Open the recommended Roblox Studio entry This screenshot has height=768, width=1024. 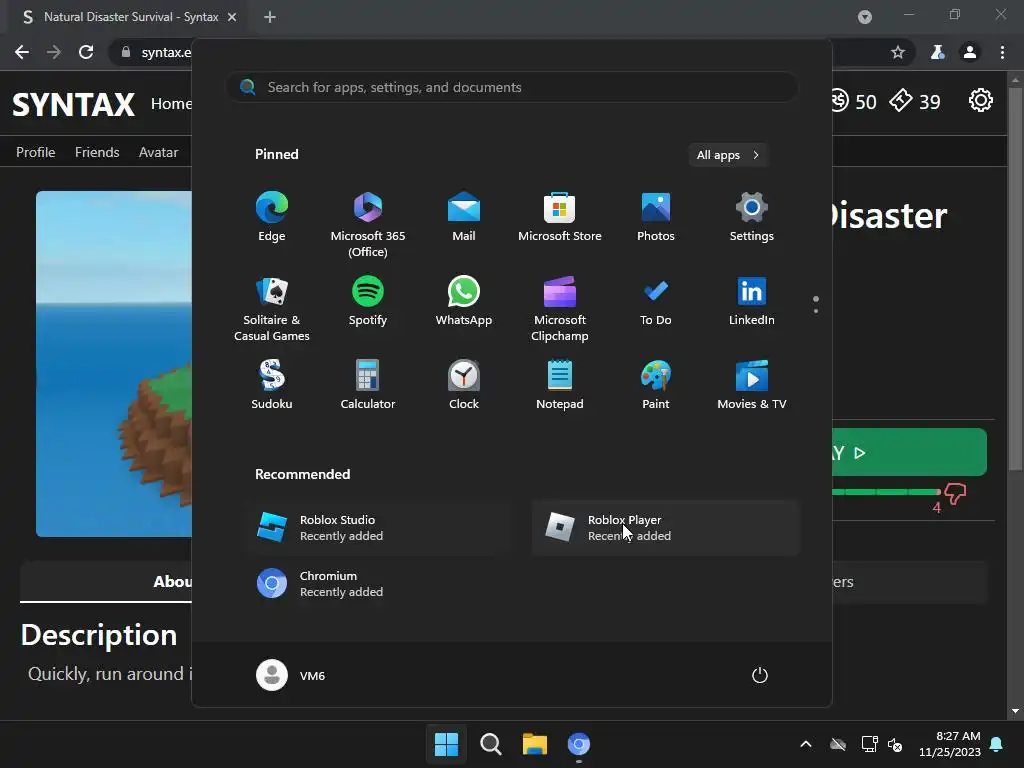[x=379, y=528]
